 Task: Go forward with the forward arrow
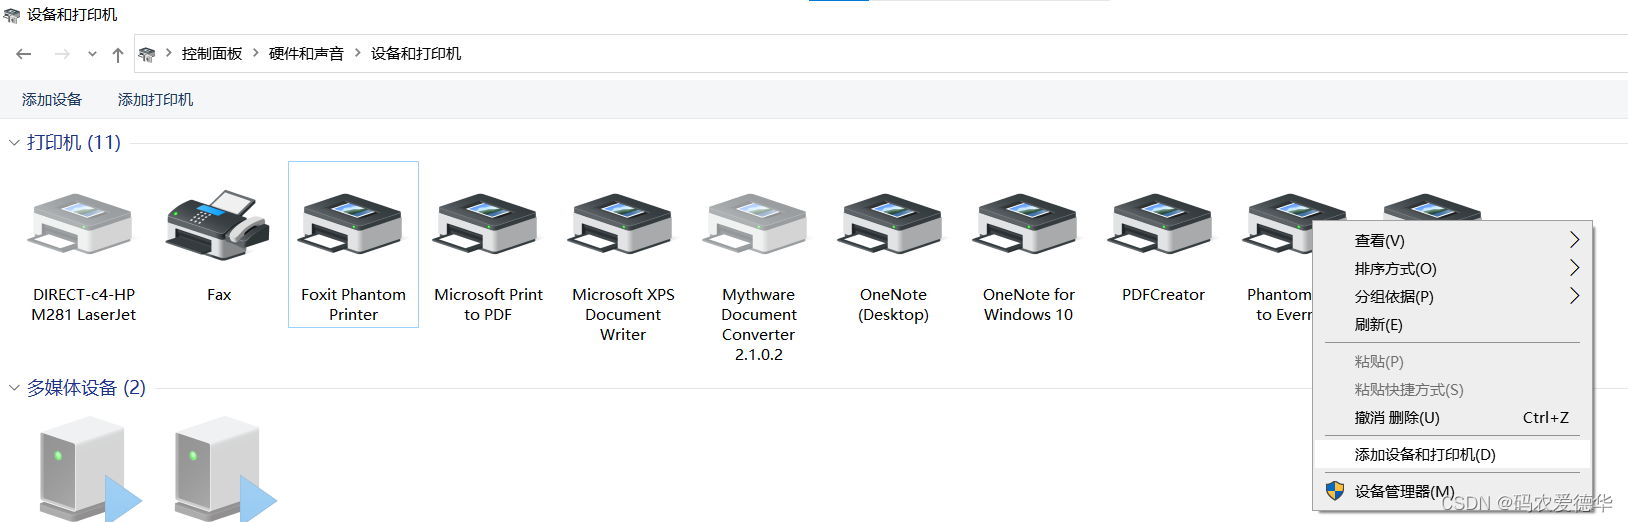[62, 54]
